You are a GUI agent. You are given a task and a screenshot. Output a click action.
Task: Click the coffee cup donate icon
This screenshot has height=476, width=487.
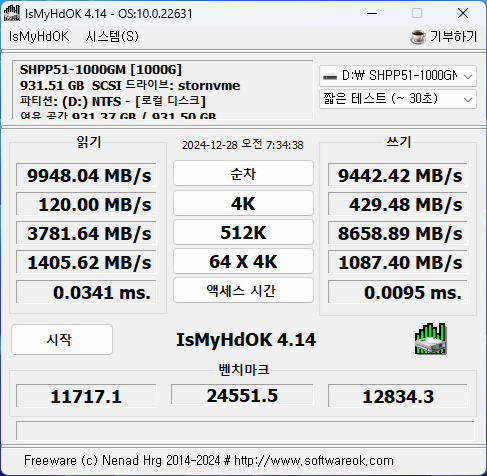point(418,37)
